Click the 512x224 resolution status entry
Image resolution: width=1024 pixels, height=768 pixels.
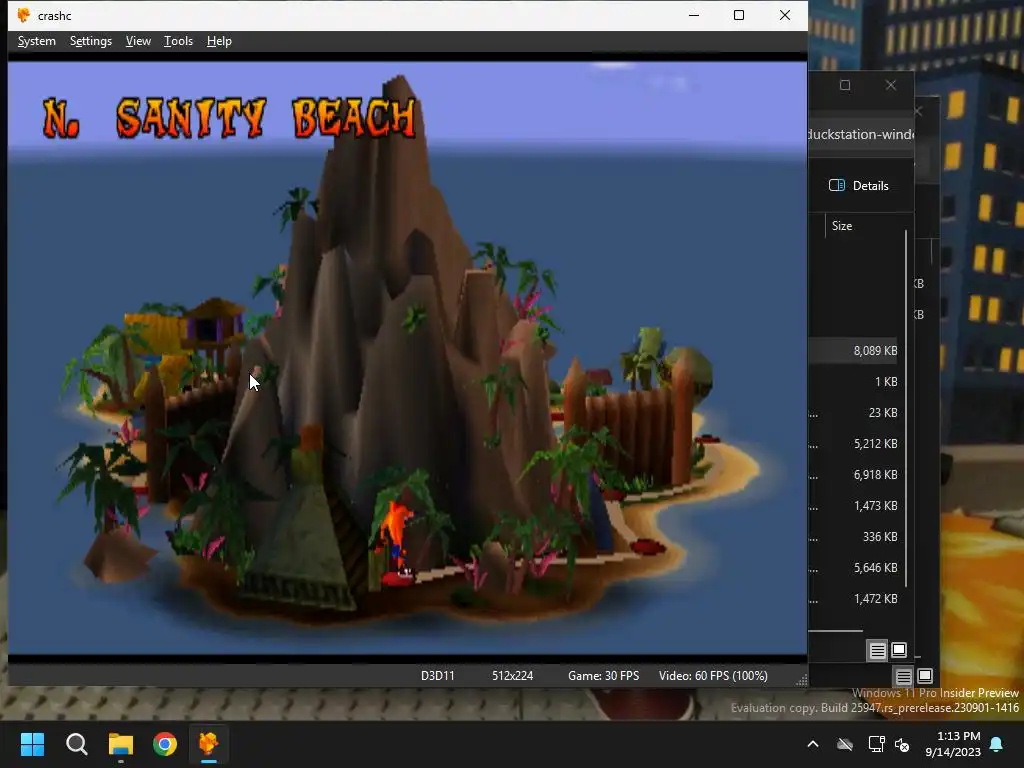[513, 676]
